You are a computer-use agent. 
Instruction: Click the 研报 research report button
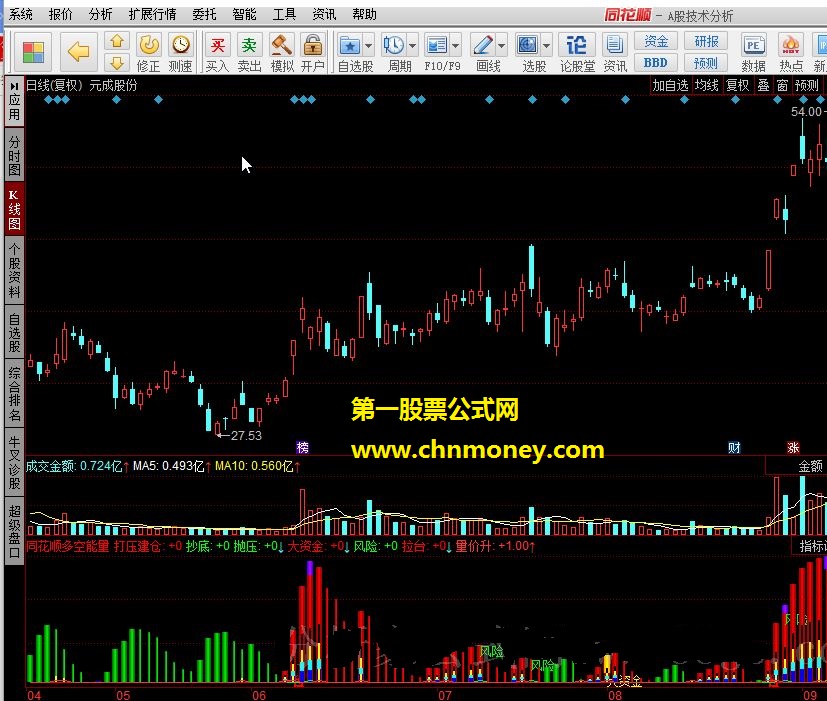click(x=706, y=41)
